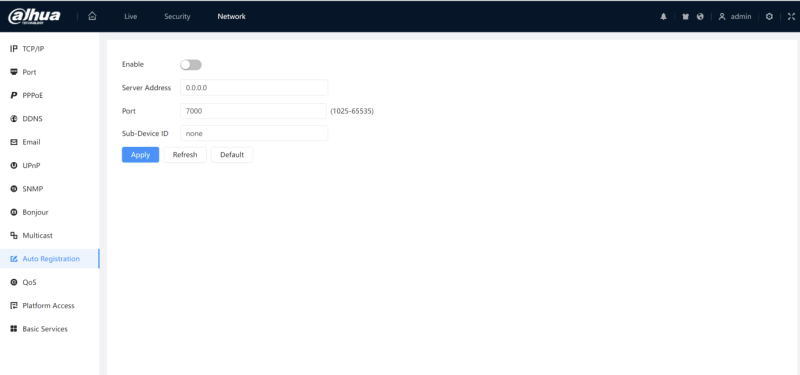Go to PPPoE settings

pyautogui.click(x=49, y=95)
